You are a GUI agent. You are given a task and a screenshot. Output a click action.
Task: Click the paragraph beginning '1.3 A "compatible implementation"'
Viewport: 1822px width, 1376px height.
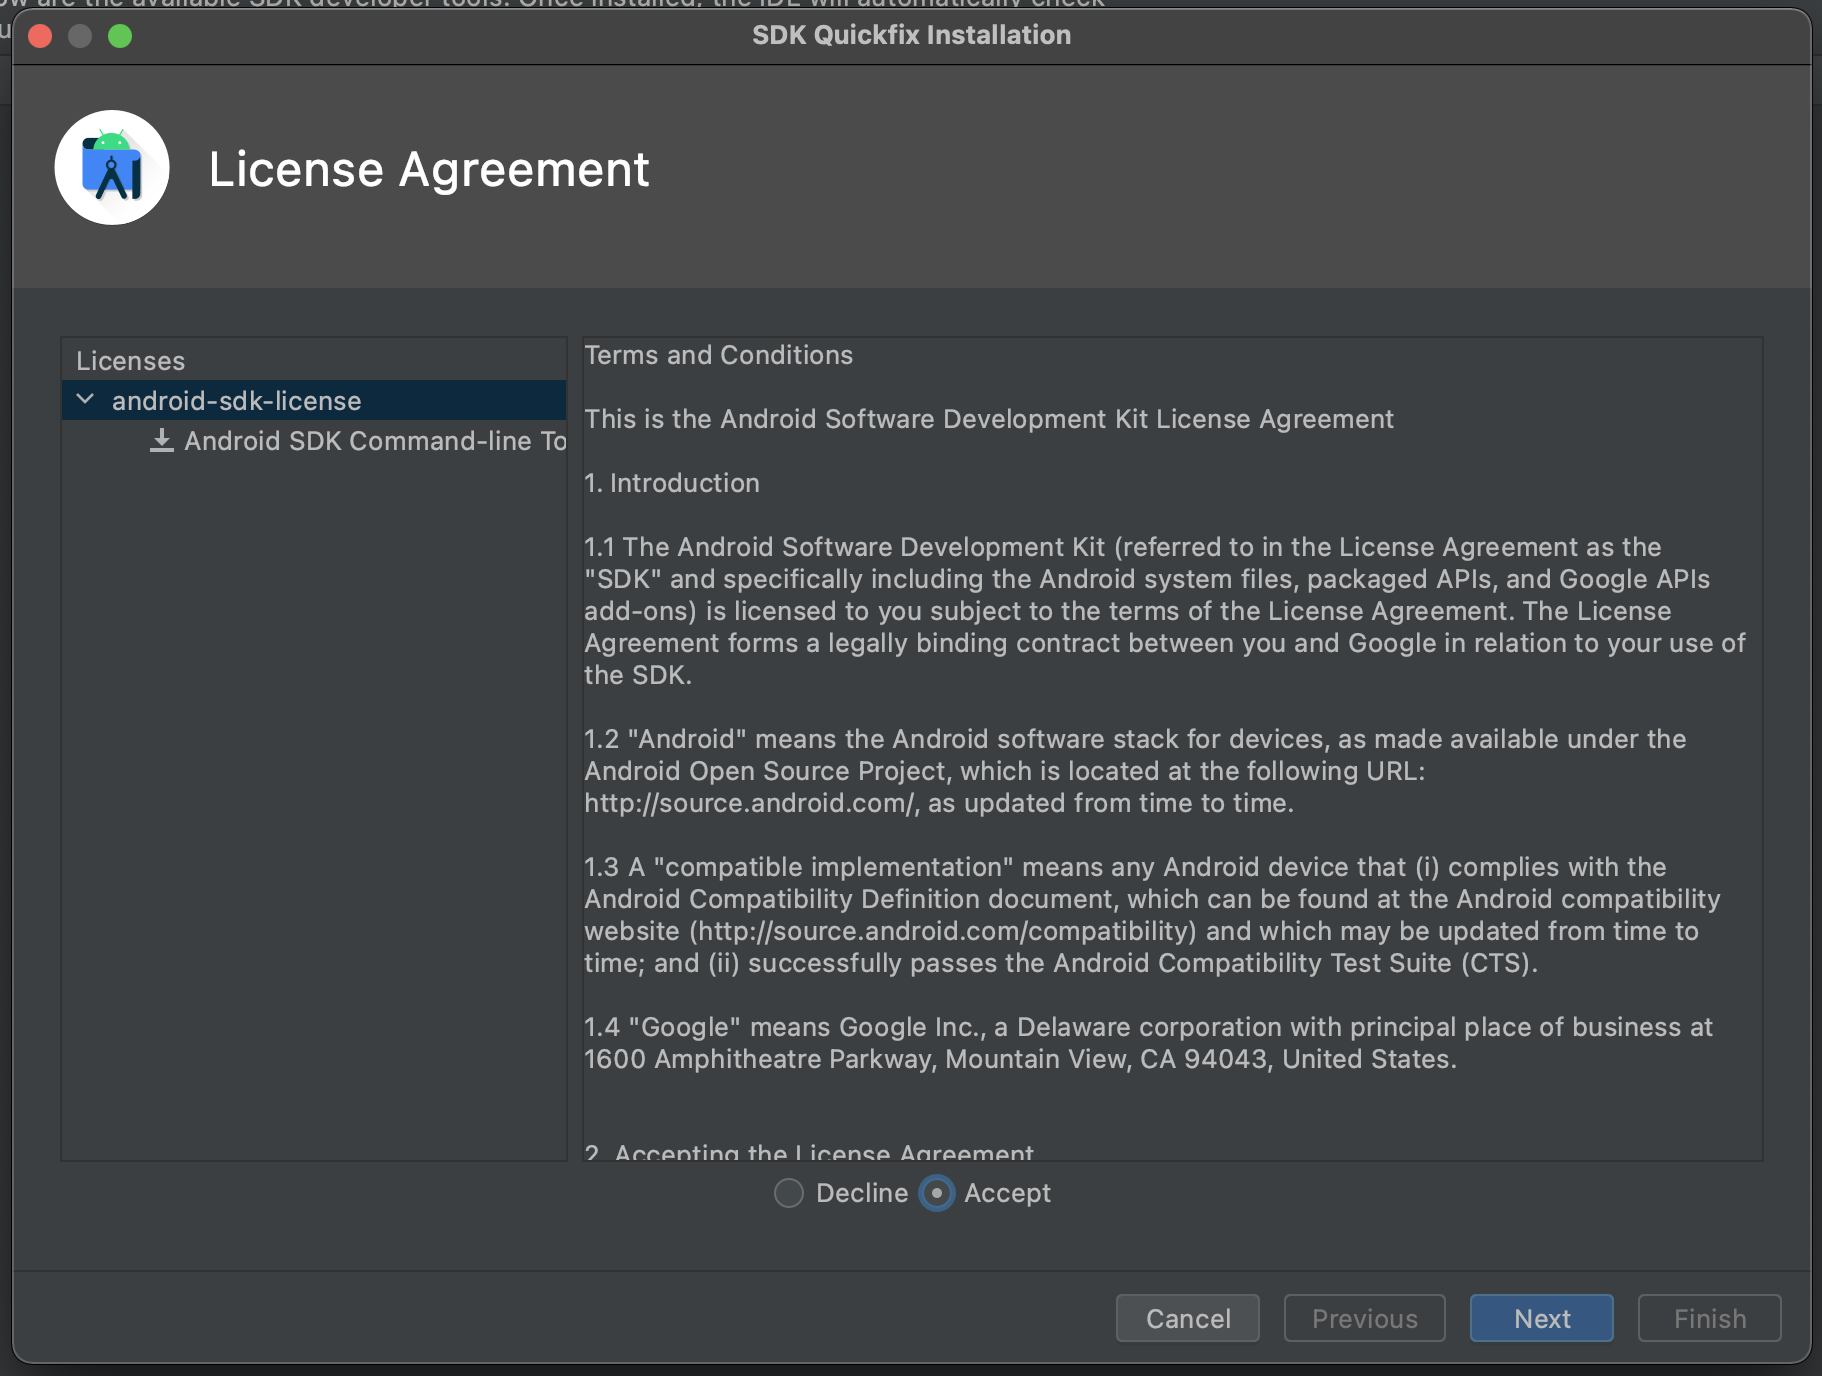[x=1152, y=915]
